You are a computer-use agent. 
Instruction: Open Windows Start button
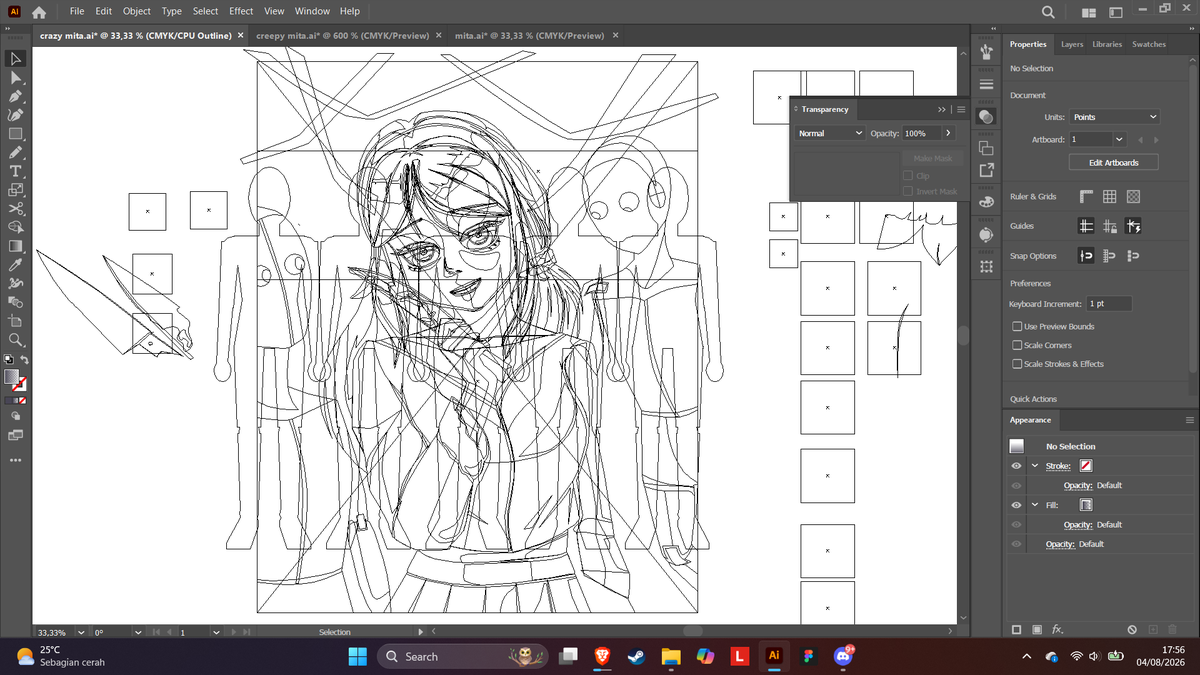pos(357,656)
